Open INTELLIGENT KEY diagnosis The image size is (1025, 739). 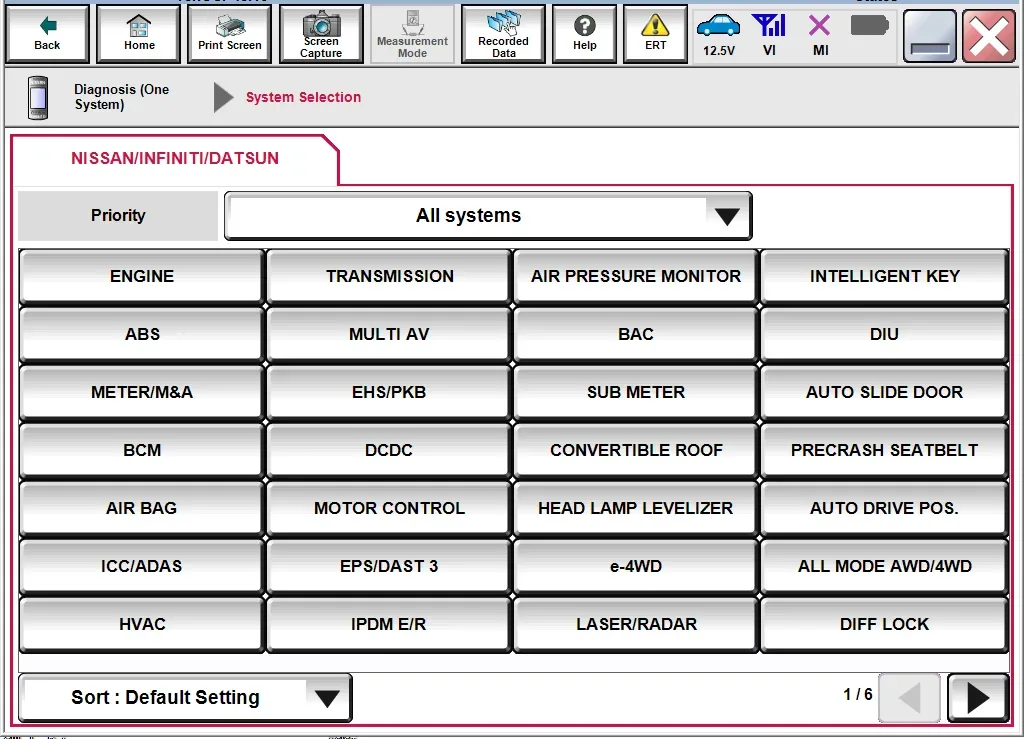884,276
